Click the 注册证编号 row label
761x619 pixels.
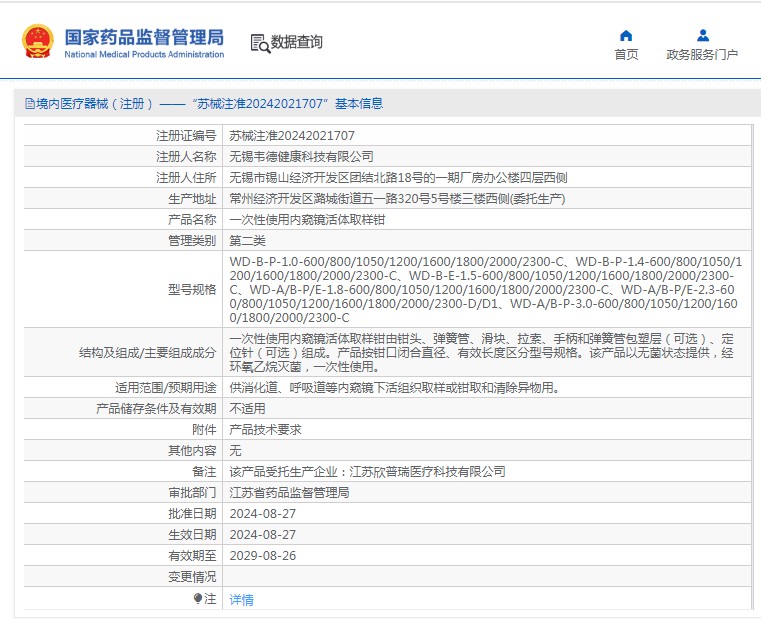(186, 135)
